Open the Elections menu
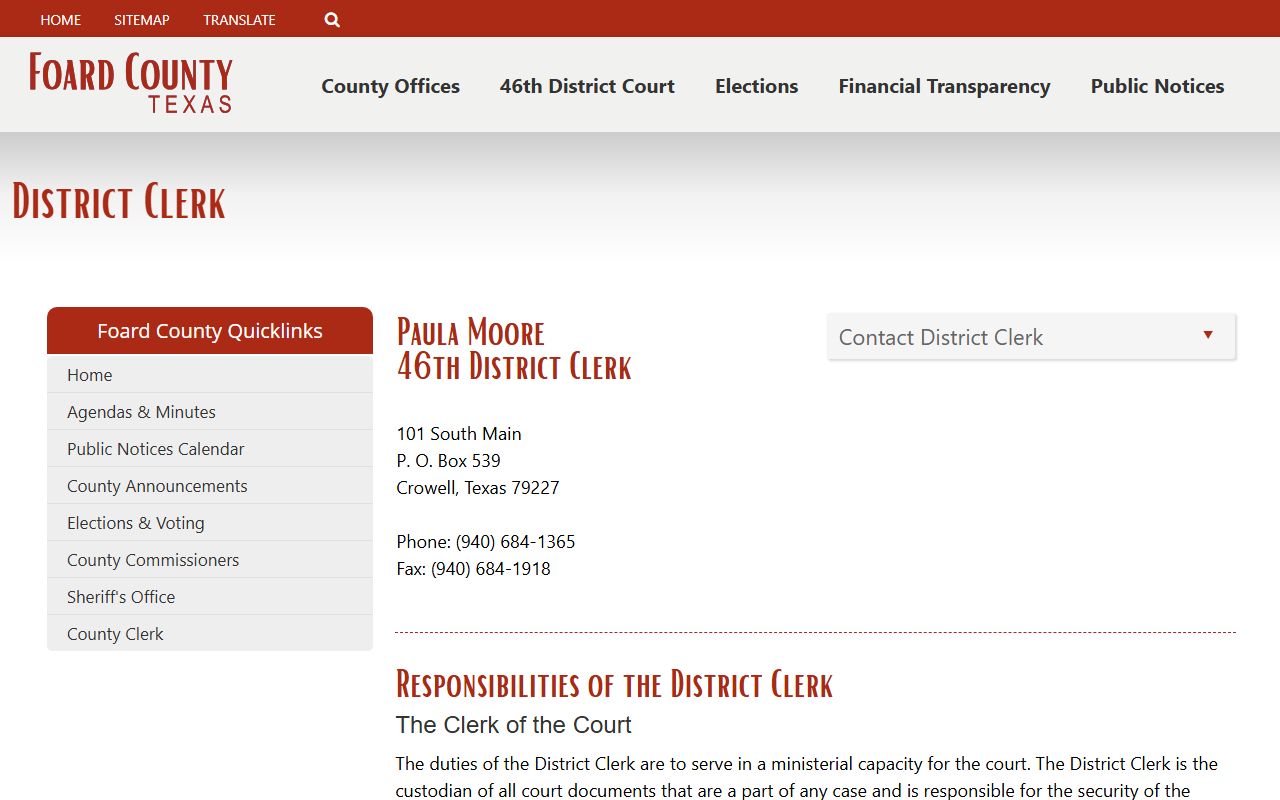Screen dimensions: 1280x800 click(756, 86)
